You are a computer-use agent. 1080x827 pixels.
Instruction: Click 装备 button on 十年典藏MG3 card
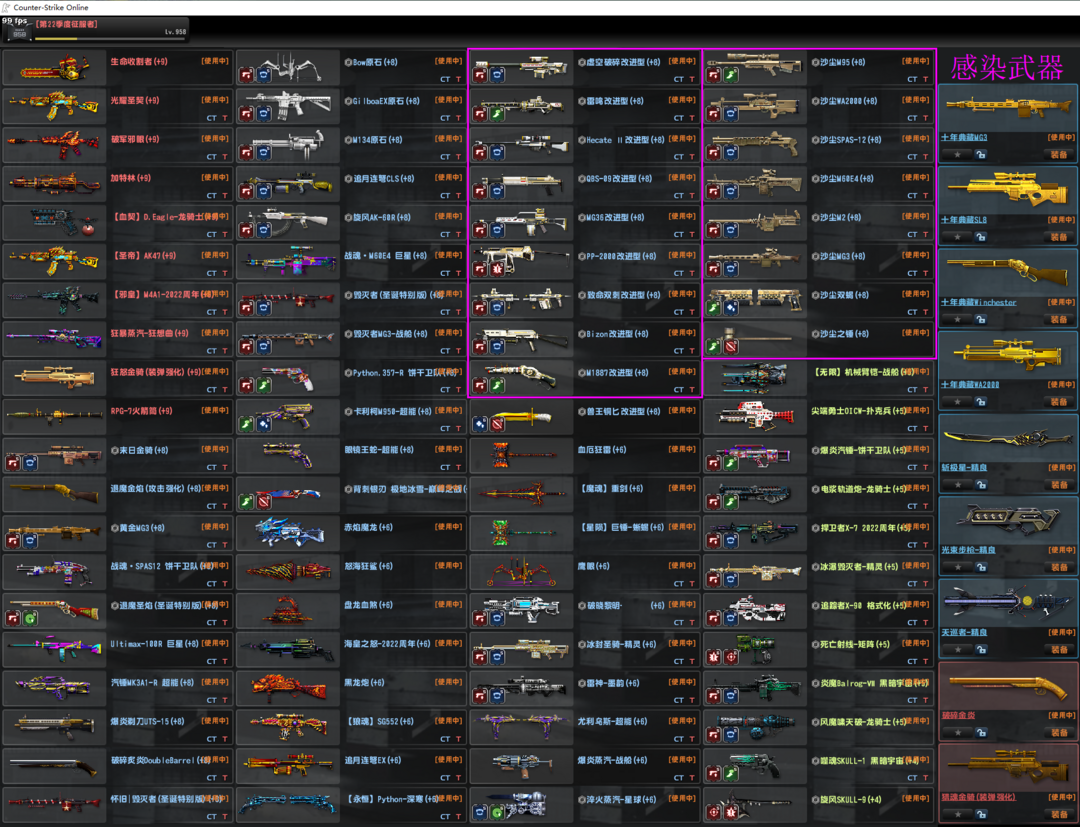1059,154
